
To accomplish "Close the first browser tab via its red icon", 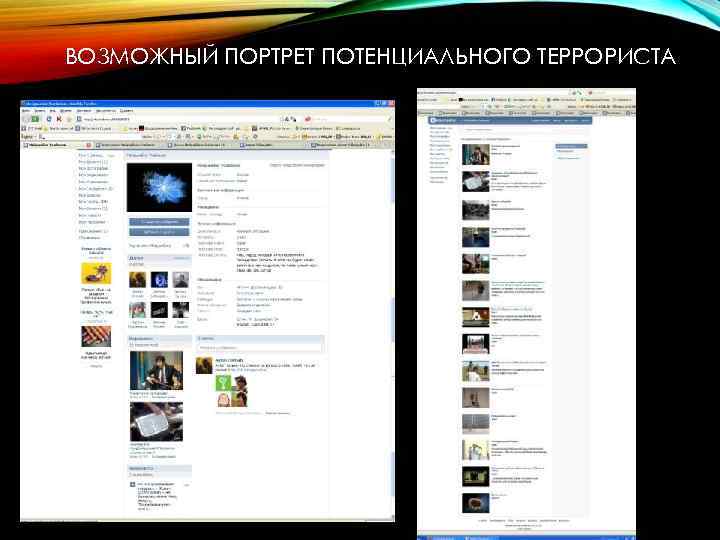I will pyautogui.click(x=89, y=145).
